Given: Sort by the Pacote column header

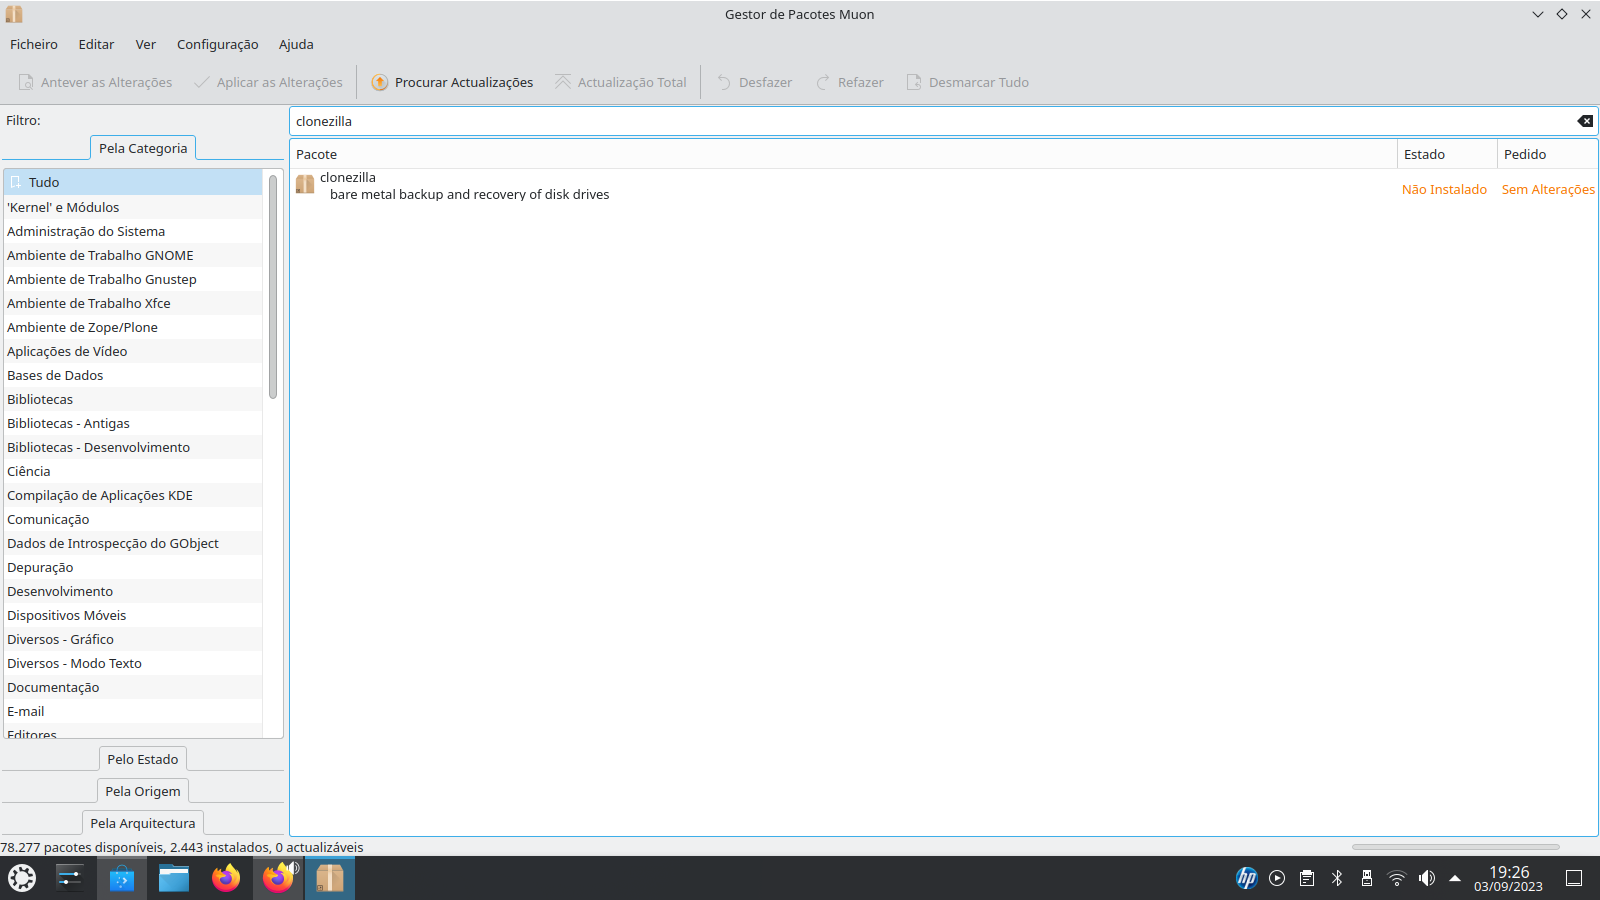Looking at the screenshot, I should (843, 154).
